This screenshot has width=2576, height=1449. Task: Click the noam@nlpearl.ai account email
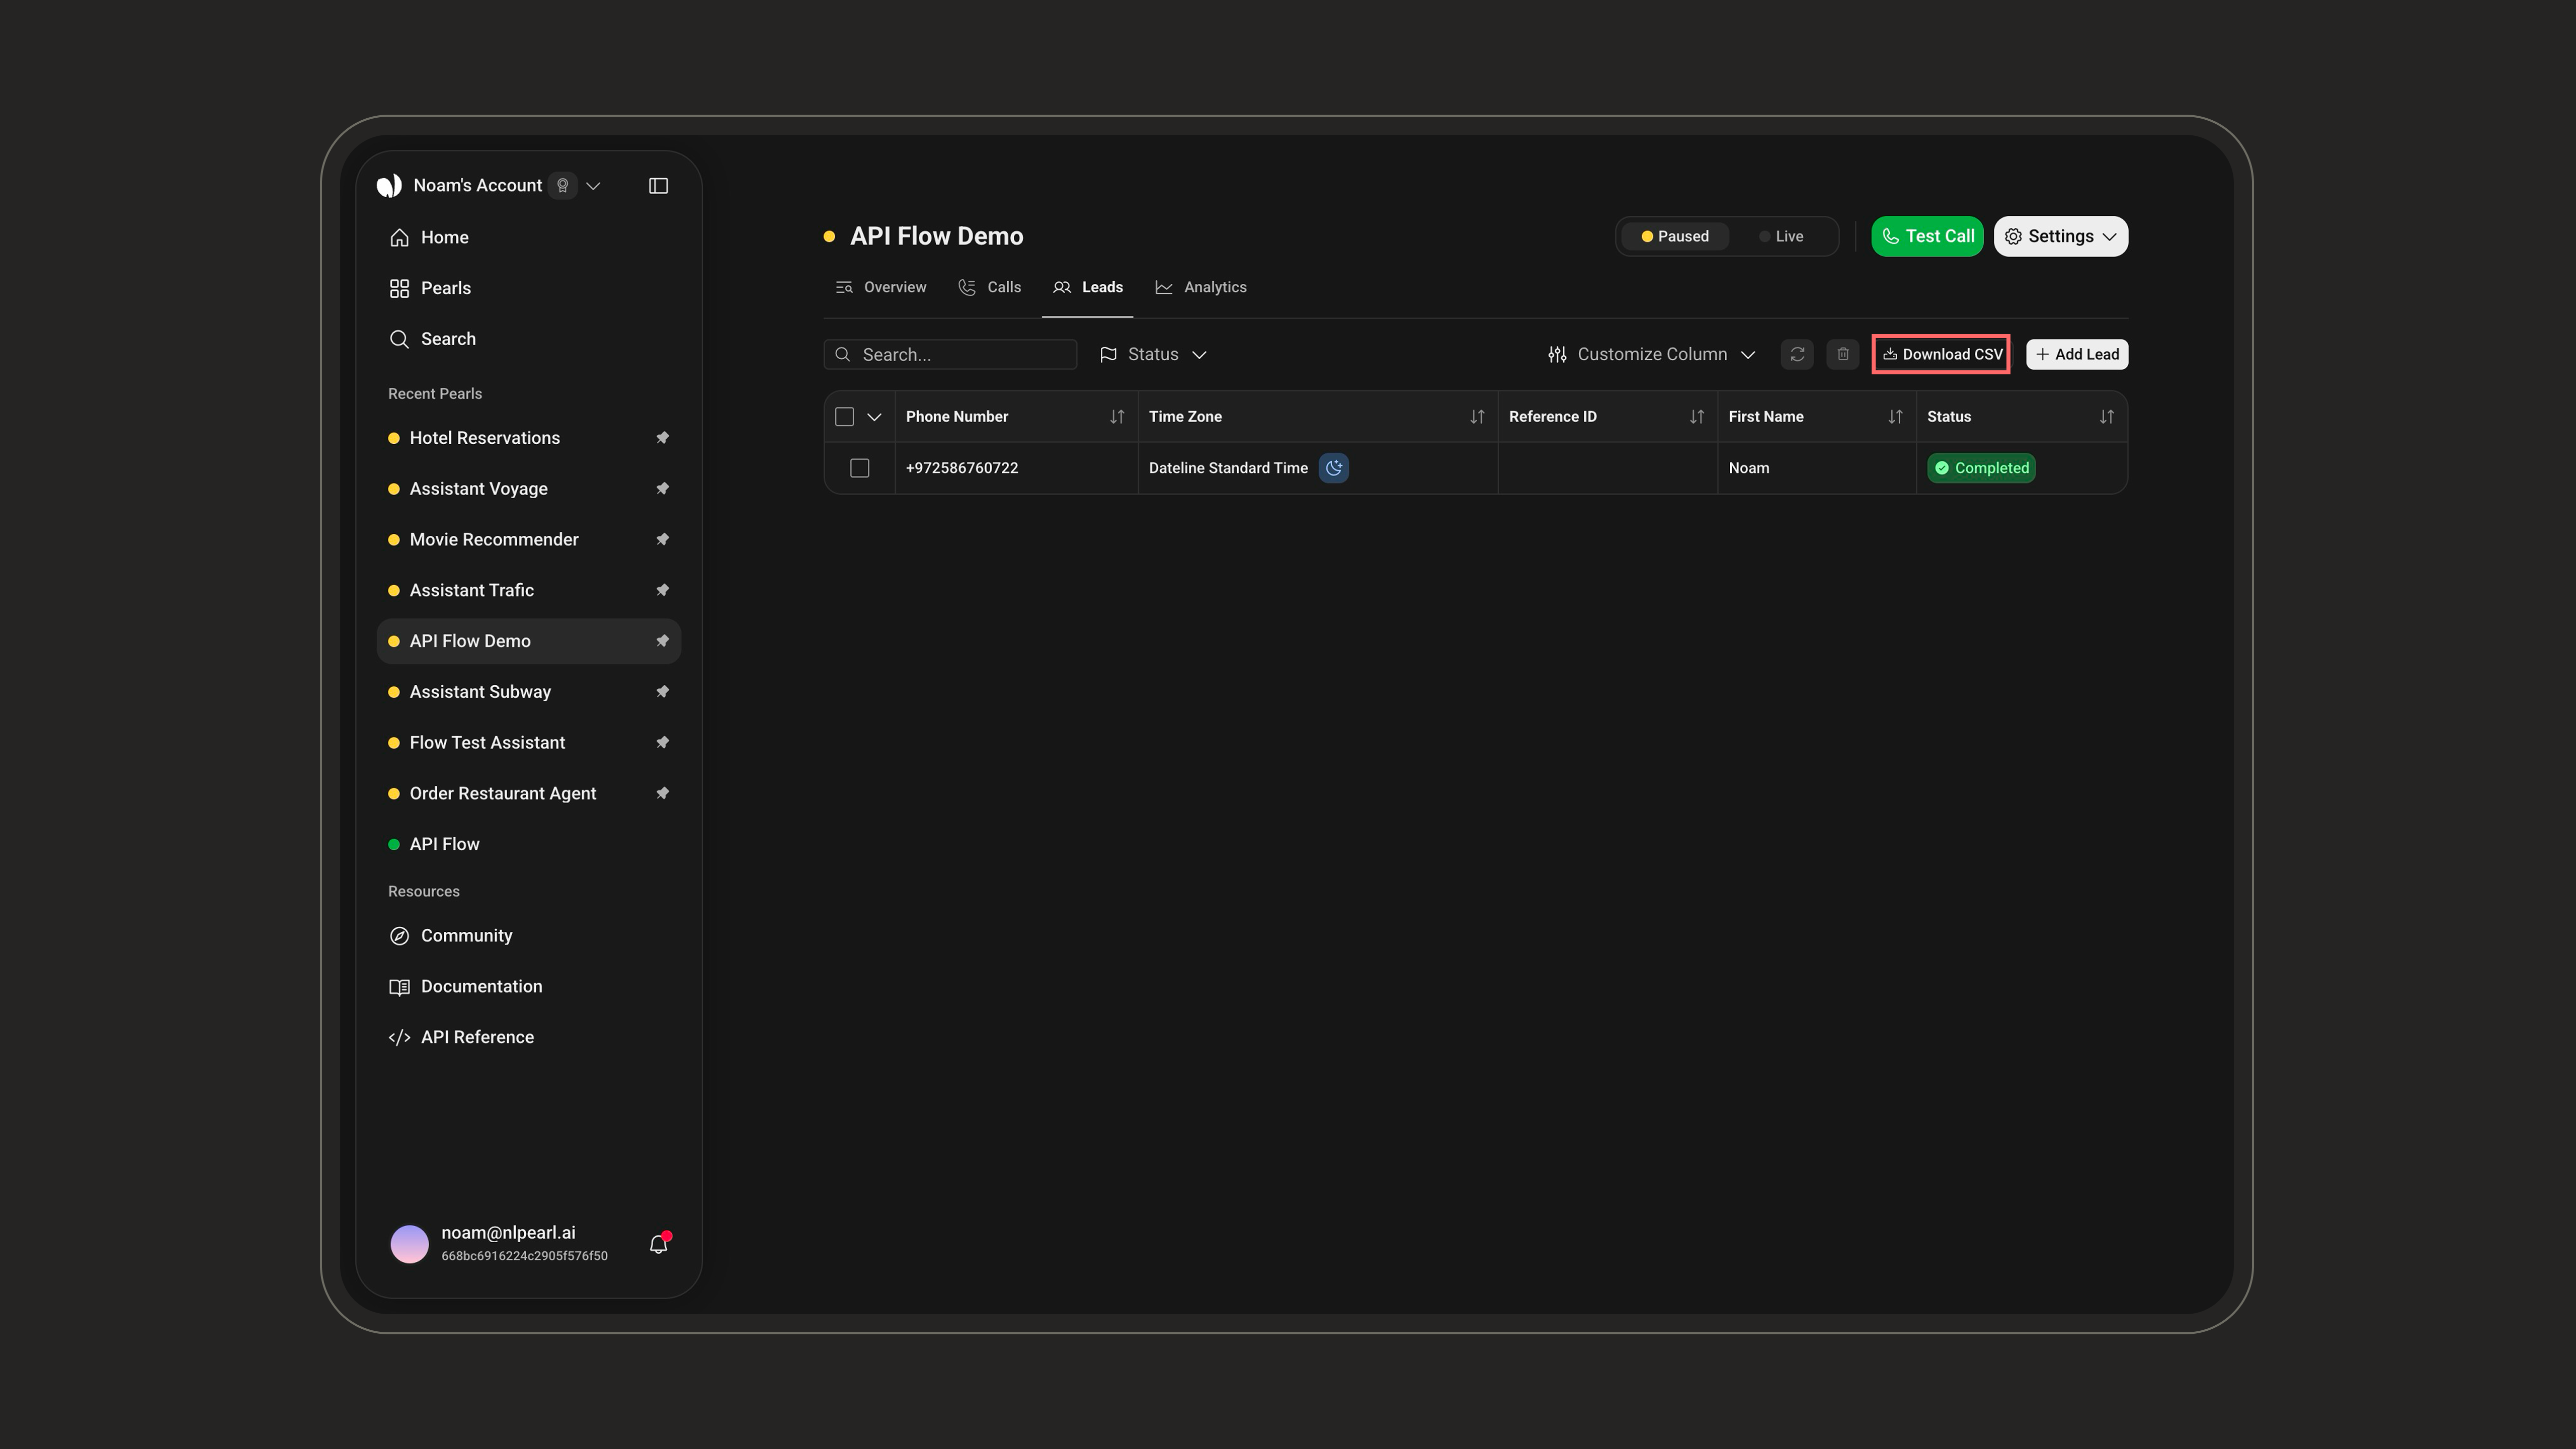508,1233
